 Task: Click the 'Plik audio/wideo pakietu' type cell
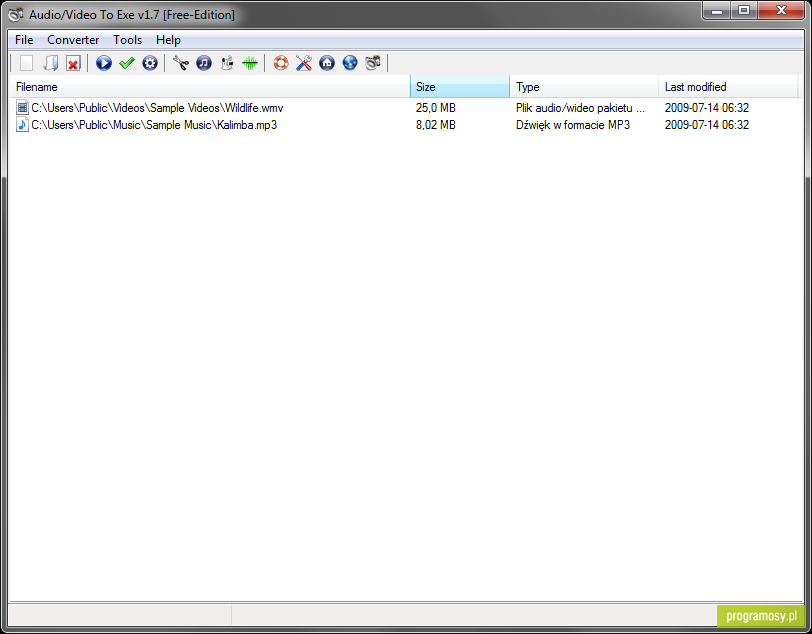(x=580, y=108)
